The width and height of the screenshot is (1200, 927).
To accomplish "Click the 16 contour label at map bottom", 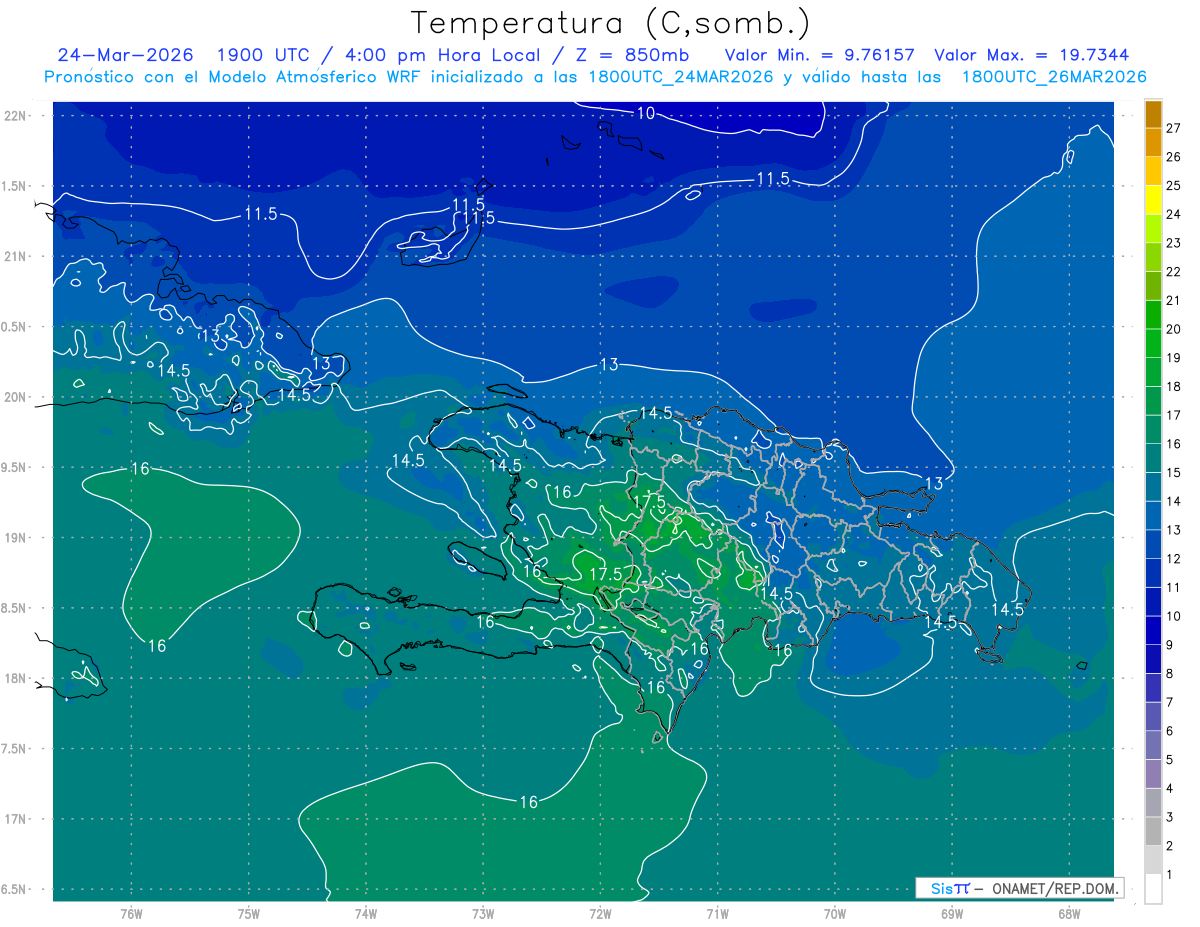I will [x=529, y=802].
